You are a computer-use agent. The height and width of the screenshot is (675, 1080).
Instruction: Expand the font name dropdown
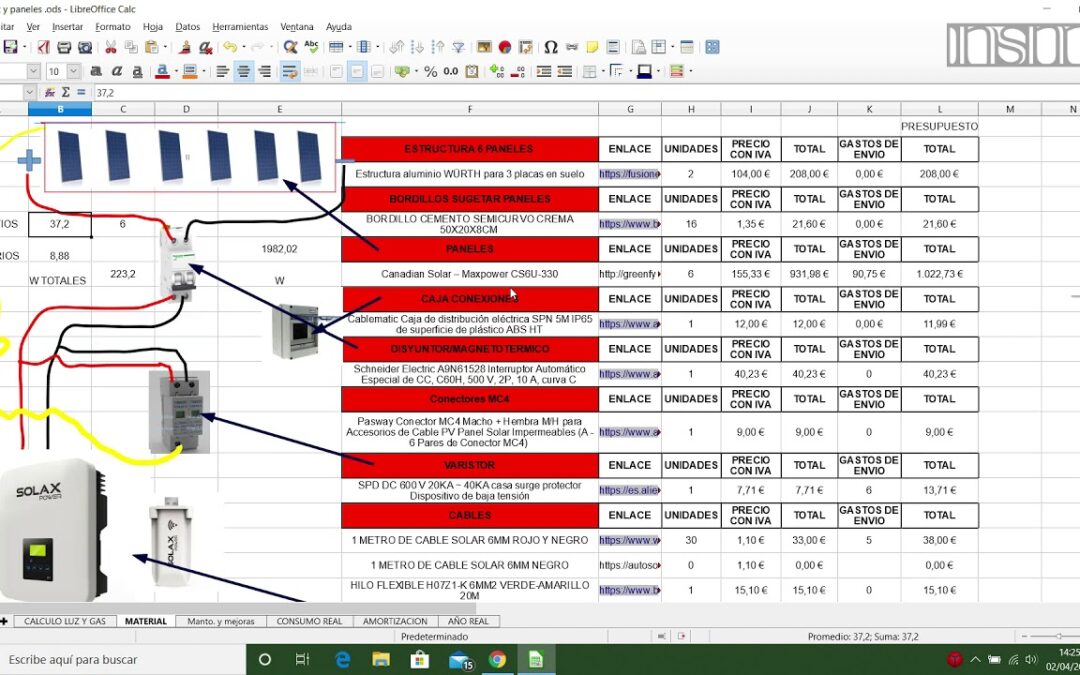point(34,71)
